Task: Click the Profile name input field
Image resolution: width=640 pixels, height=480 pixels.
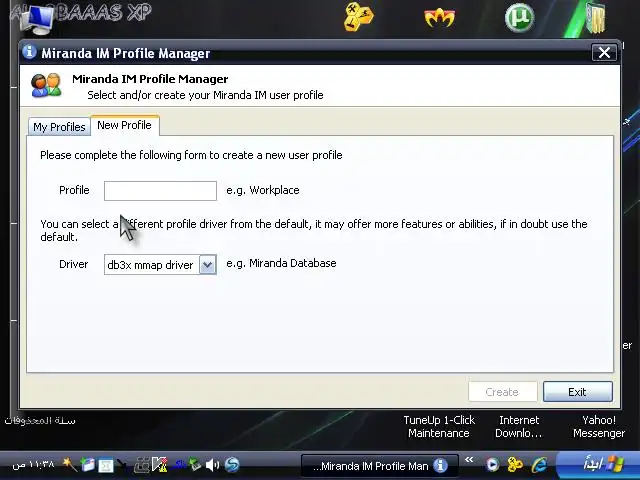Action: (x=160, y=191)
